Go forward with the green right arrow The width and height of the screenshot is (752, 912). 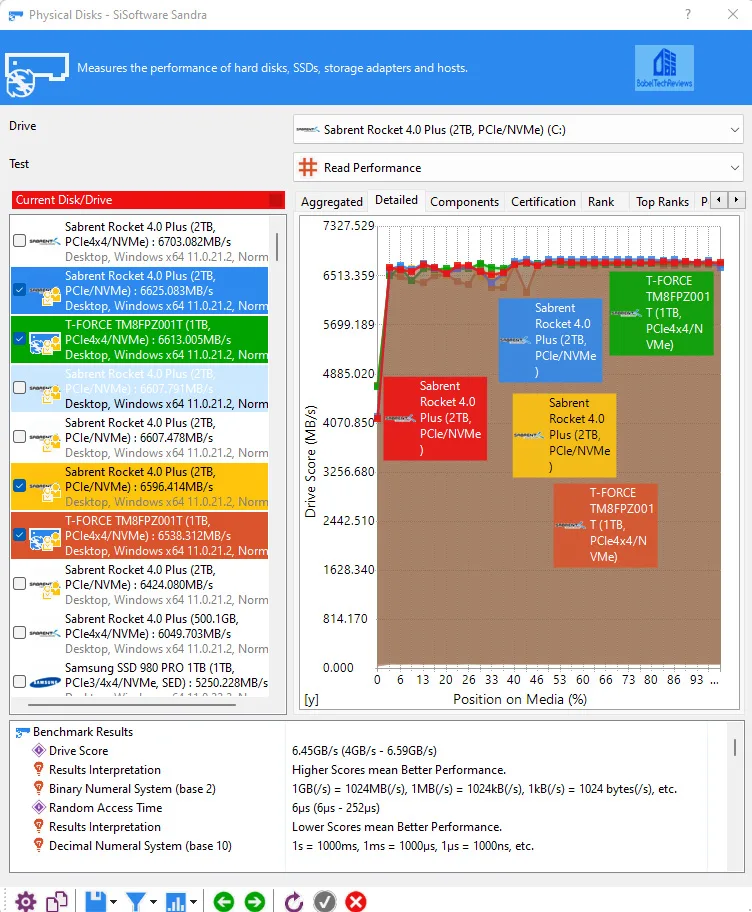(x=255, y=902)
